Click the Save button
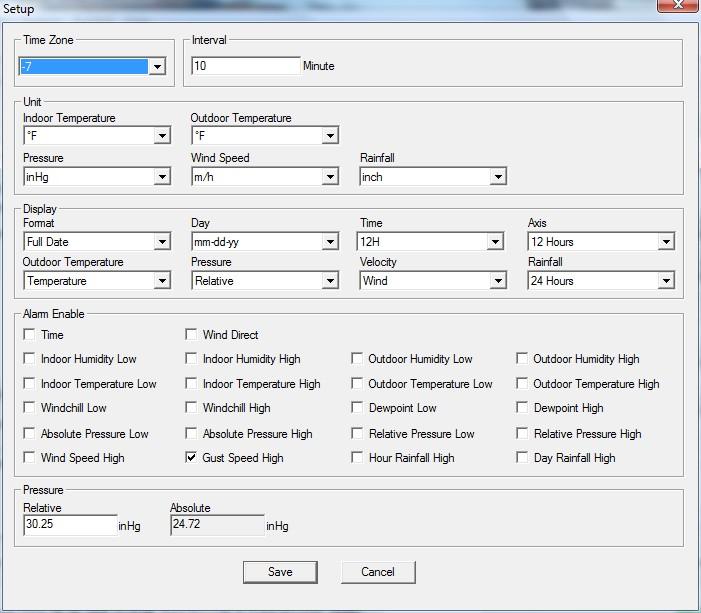Image resolution: width=701 pixels, height=613 pixels. tap(280, 572)
